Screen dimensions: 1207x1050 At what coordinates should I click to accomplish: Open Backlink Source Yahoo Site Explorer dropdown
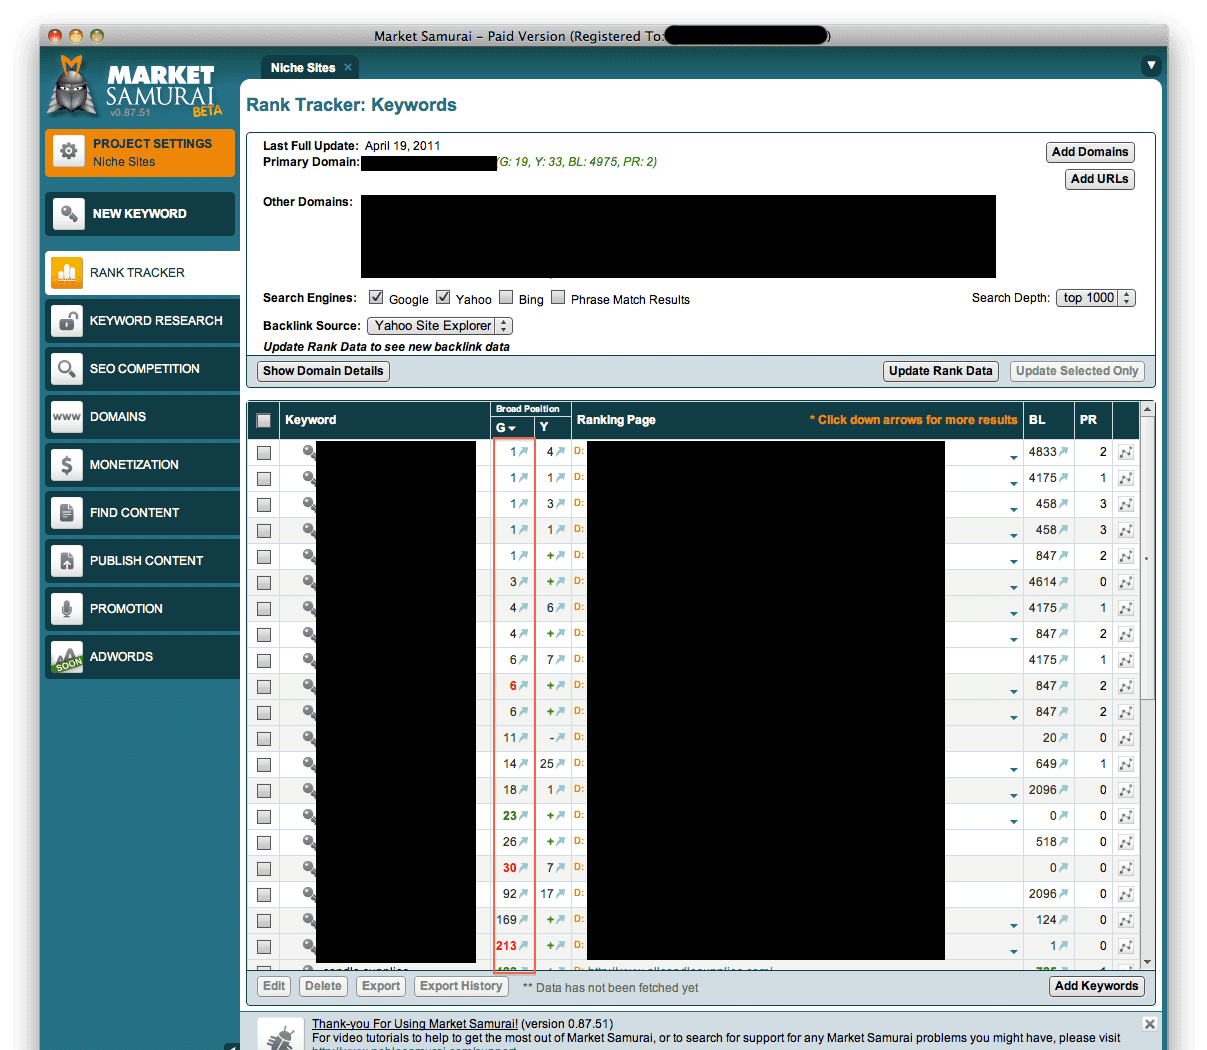[x=440, y=326]
